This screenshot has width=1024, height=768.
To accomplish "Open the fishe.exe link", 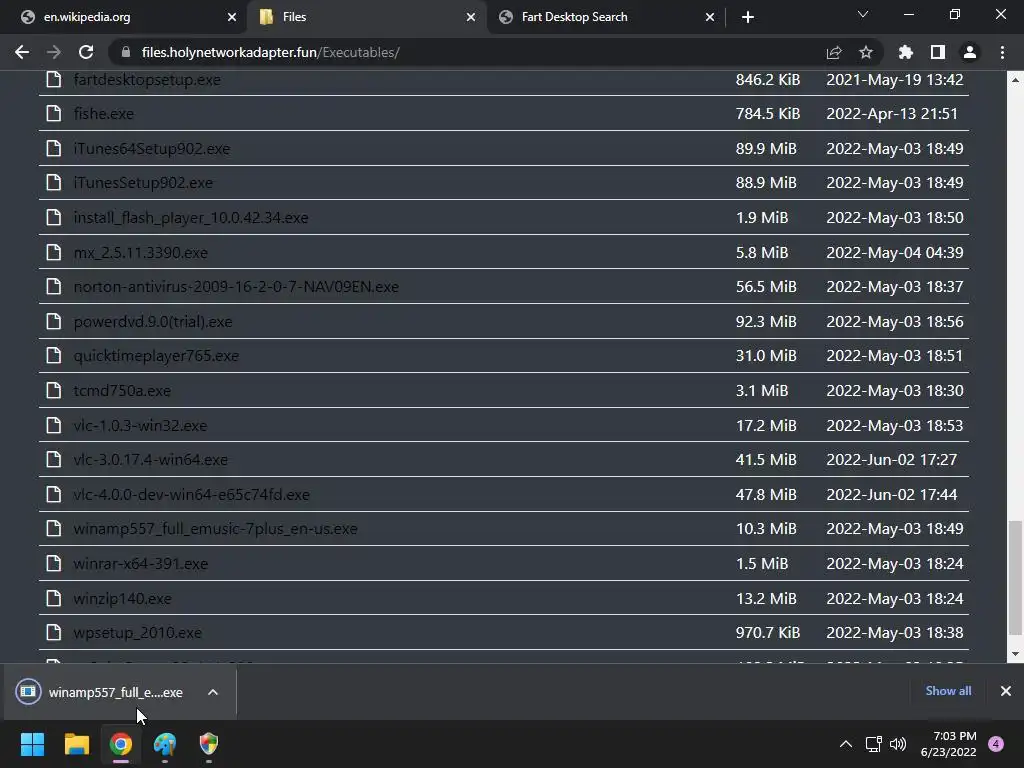I will coord(103,114).
